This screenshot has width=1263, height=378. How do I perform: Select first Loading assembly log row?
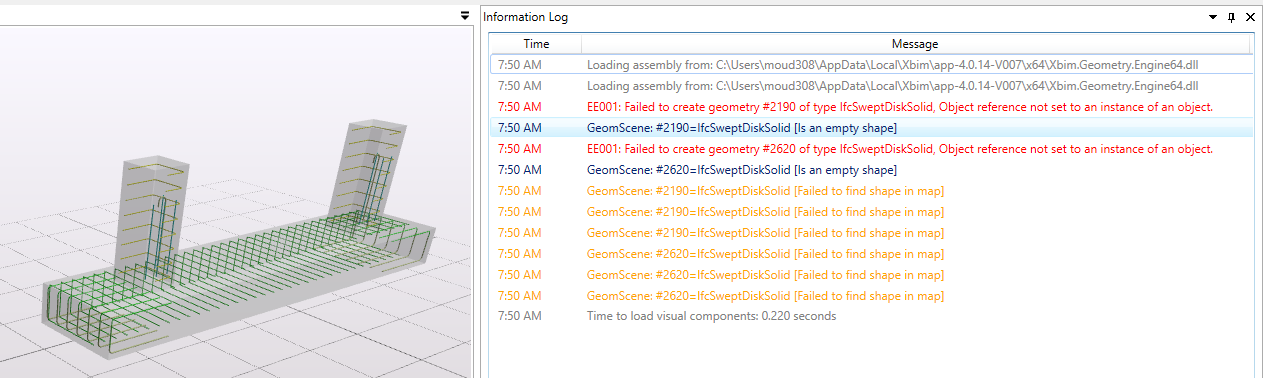click(x=871, y=64)
